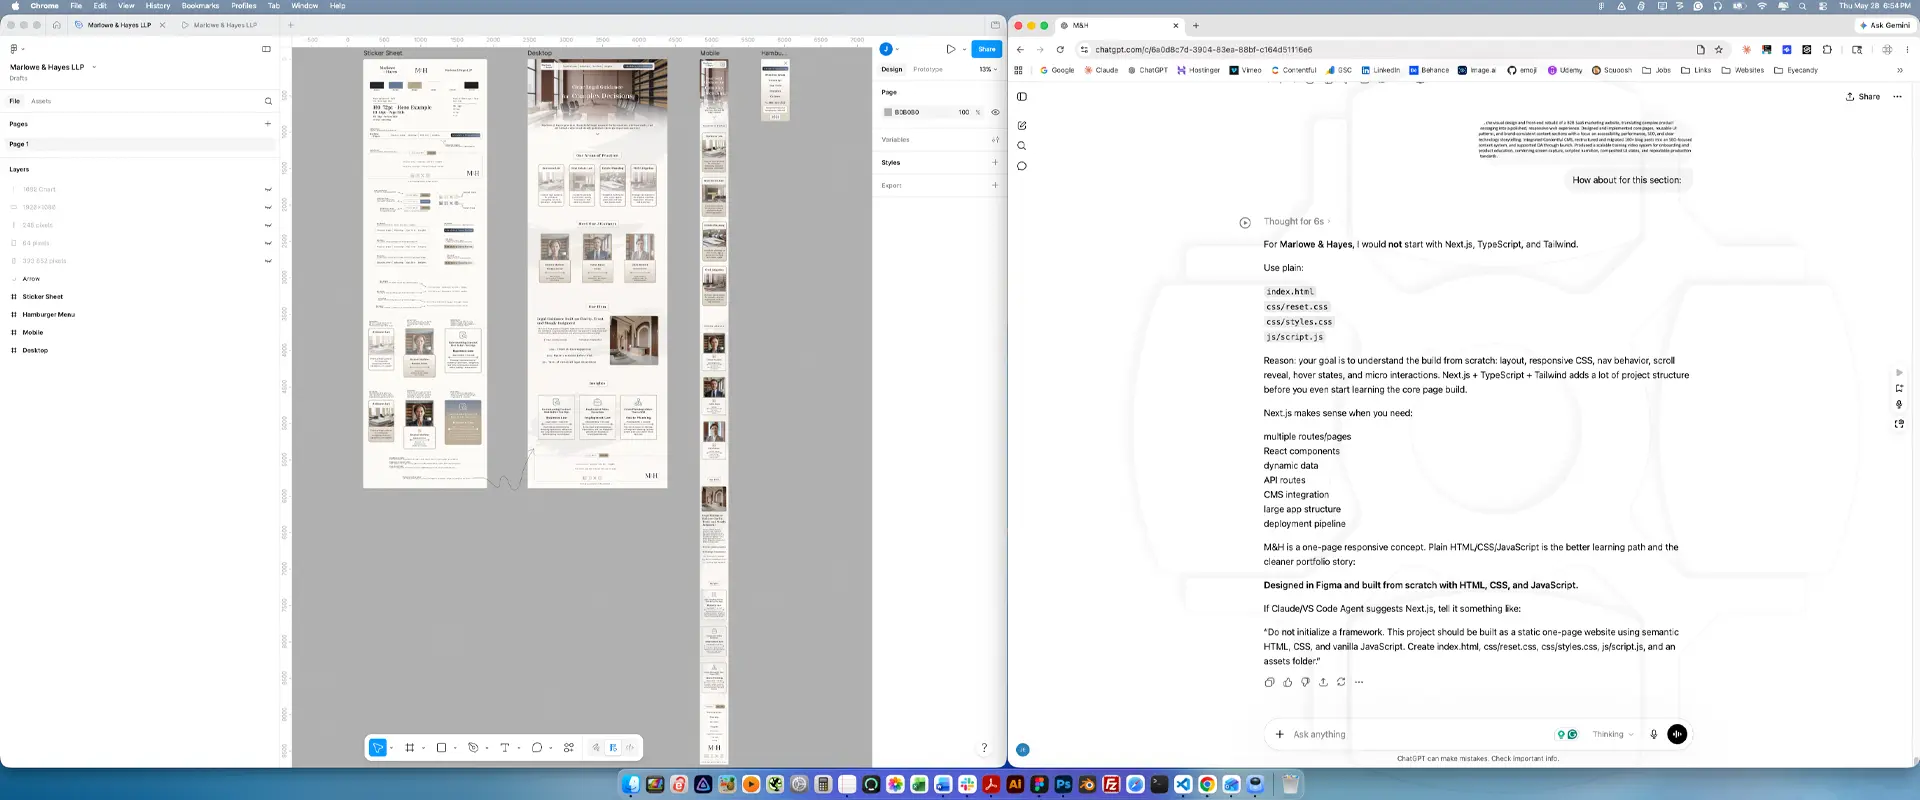Toggle page background visibility eye in Figma
1920x800 pixels.
(x=995, y=112)
